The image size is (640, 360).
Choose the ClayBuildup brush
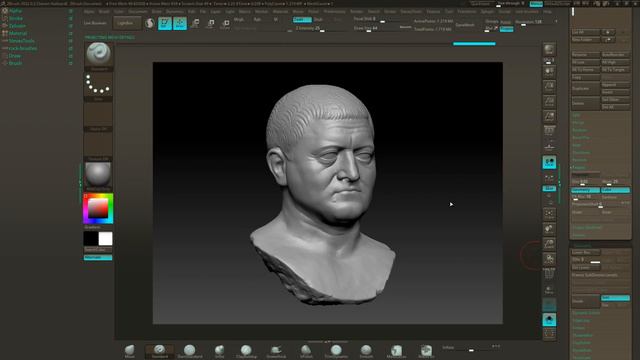click(246, 351)
